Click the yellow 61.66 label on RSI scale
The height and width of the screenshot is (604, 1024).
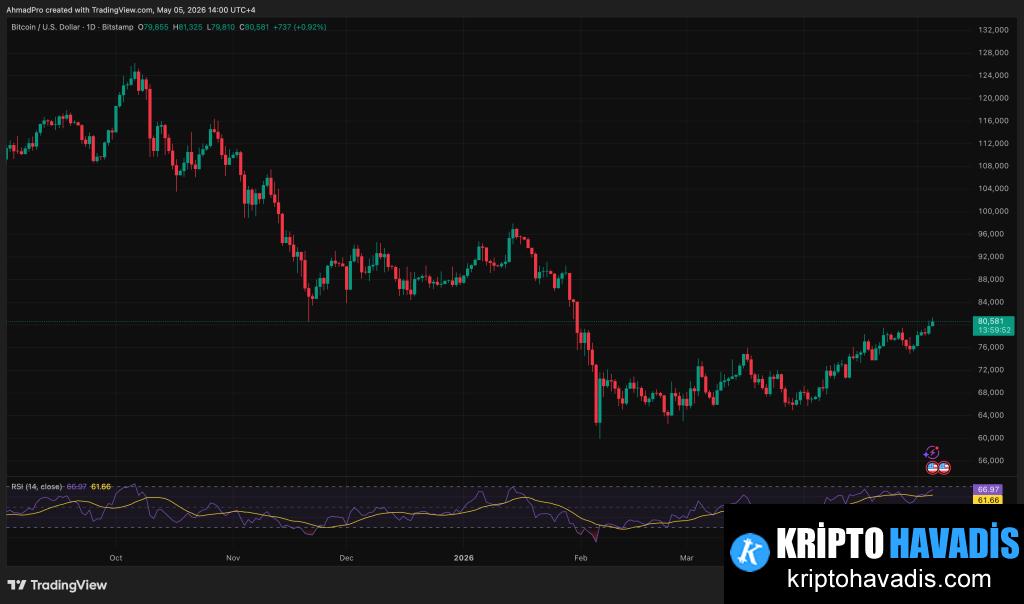coord(988,500)
